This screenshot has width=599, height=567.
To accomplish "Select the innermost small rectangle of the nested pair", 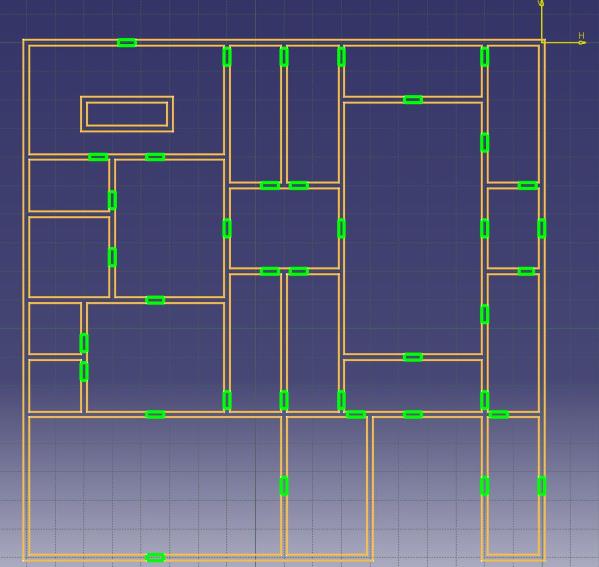I will pyautogui.click(x=127, y=114).
